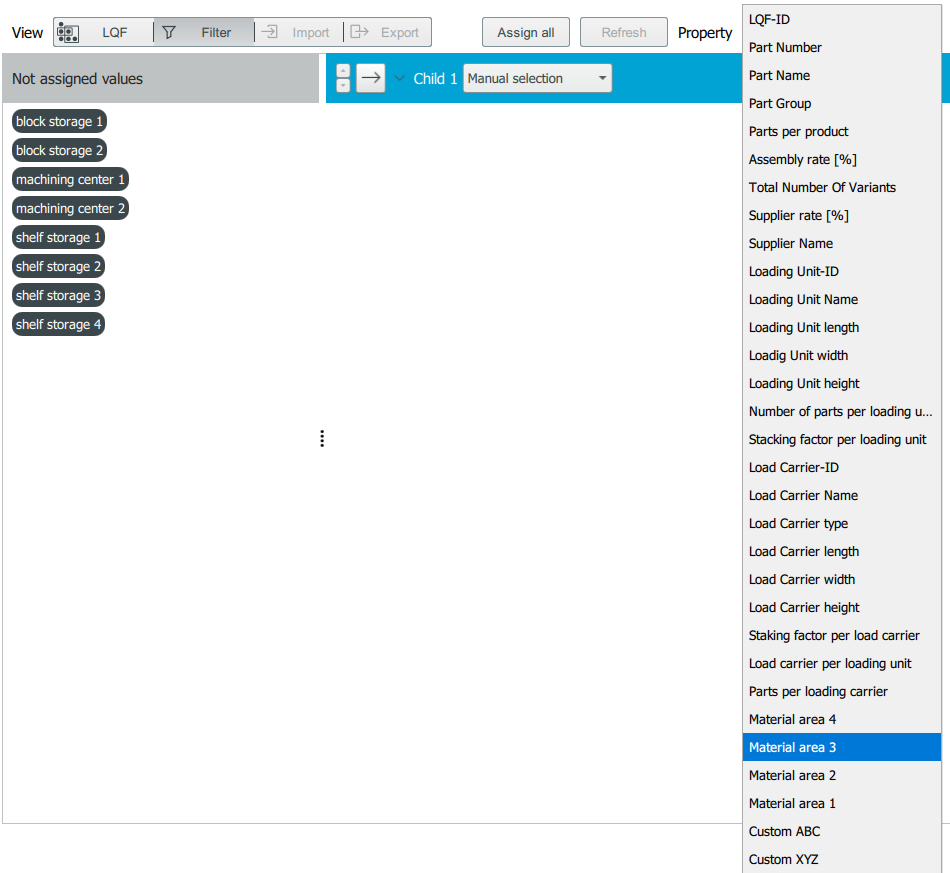
Task: Click the vertical dots splitter handle
Action: pyautogui.click(x=322, y=439)
